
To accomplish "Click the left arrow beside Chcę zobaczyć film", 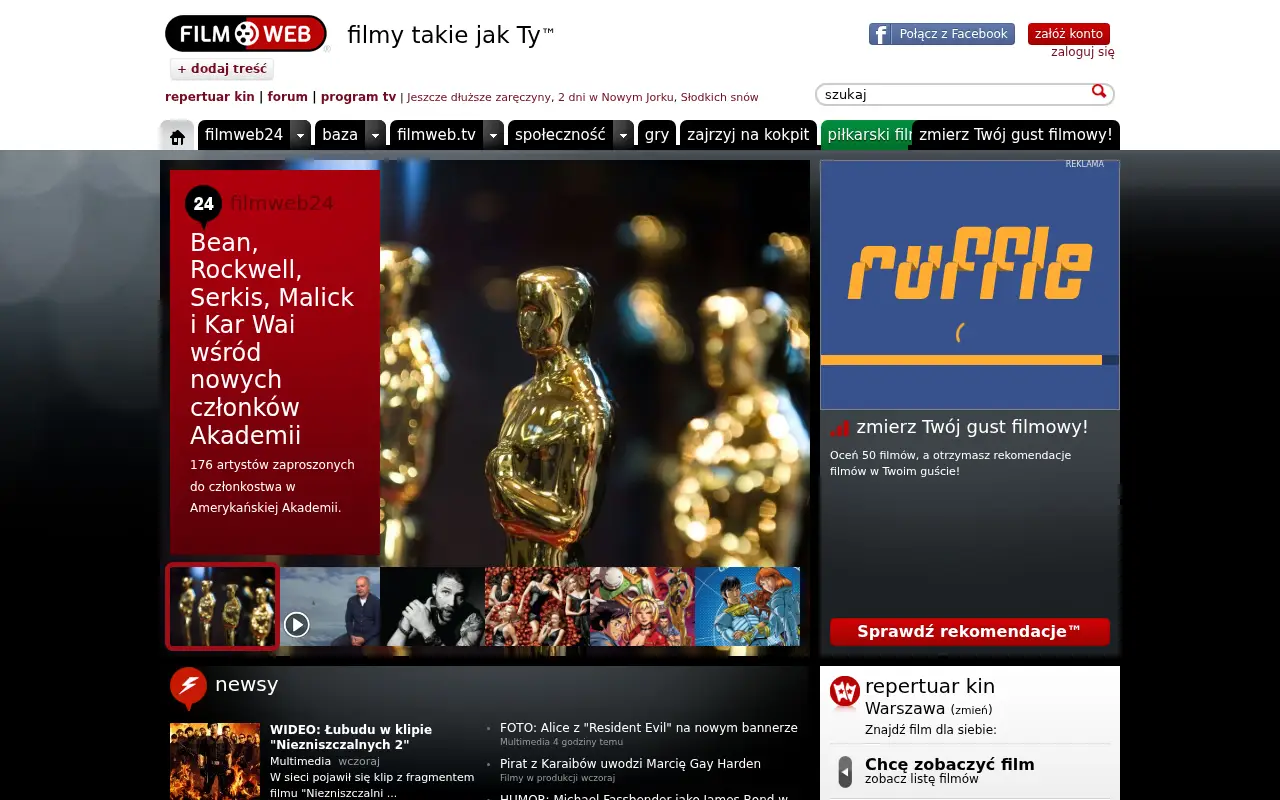I will (x=845, y=772).
